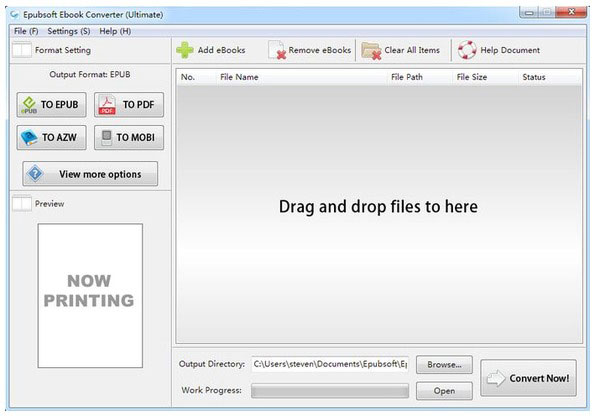Screen dimensions: 600x416
Task: Minimize the Epubsoft Ebook Converter window
Action: coord(529,12)
